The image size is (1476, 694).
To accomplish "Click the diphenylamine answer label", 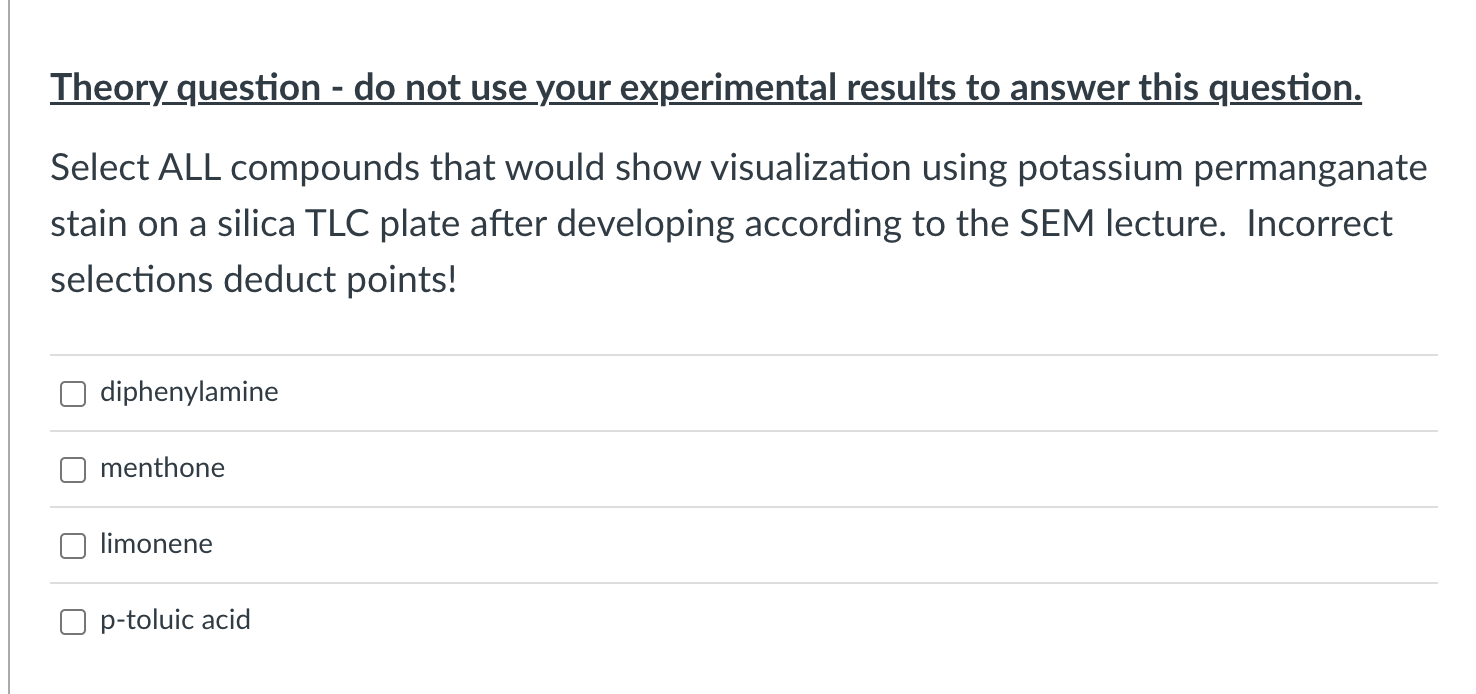I will coord(189,392).
